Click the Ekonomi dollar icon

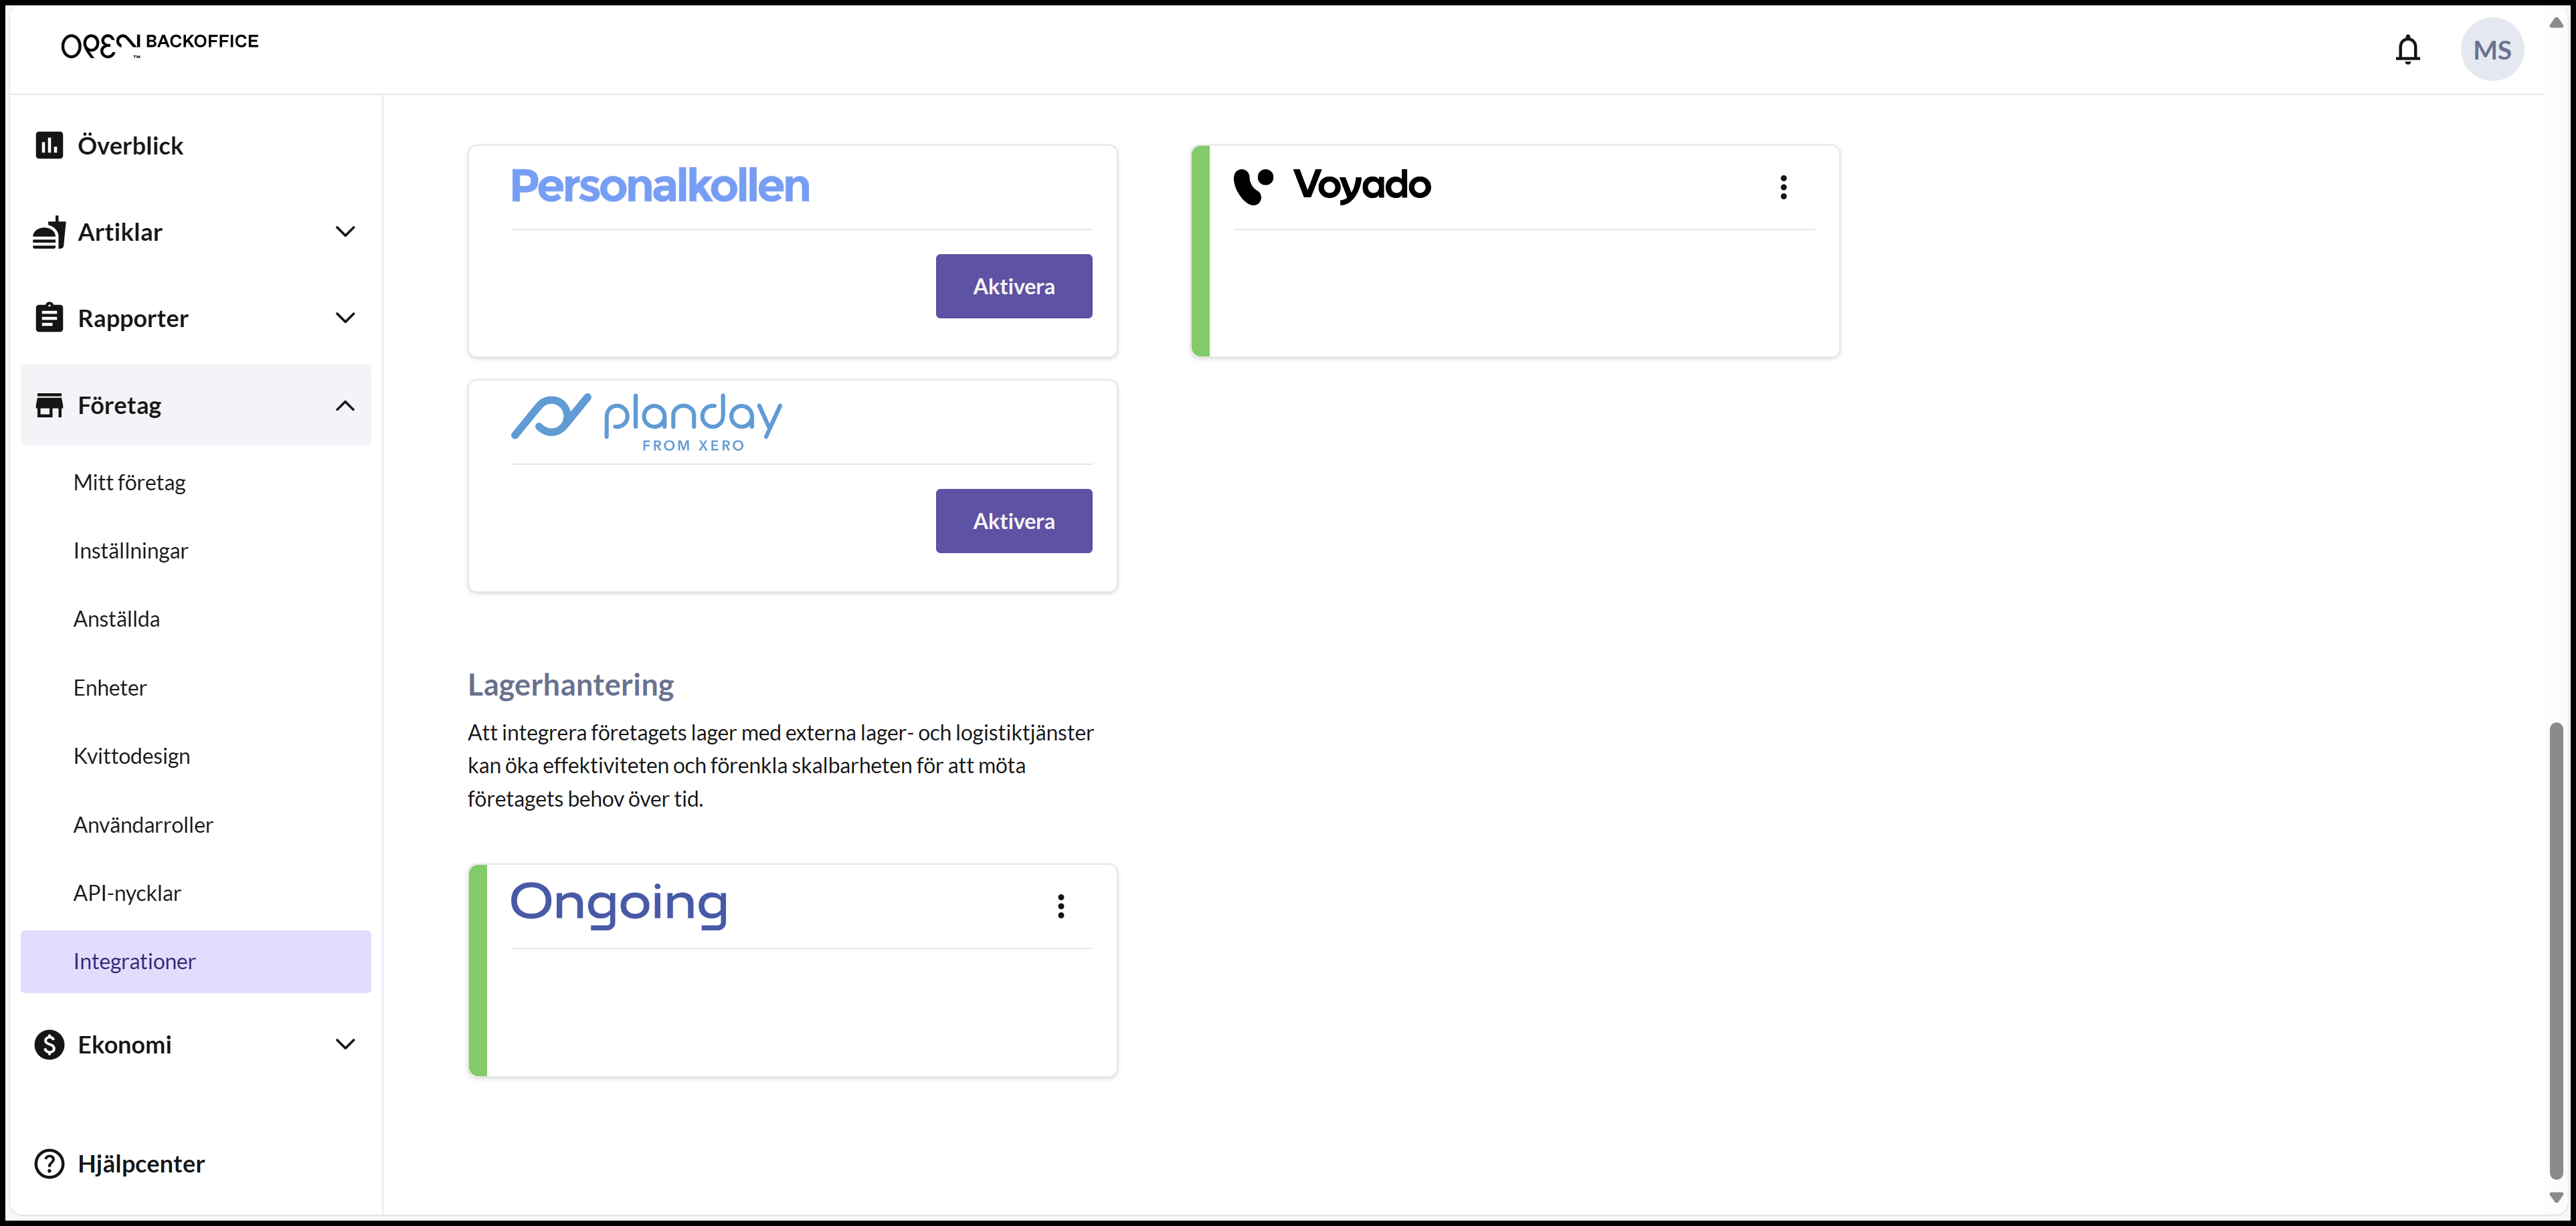(x=49, y=1044)
